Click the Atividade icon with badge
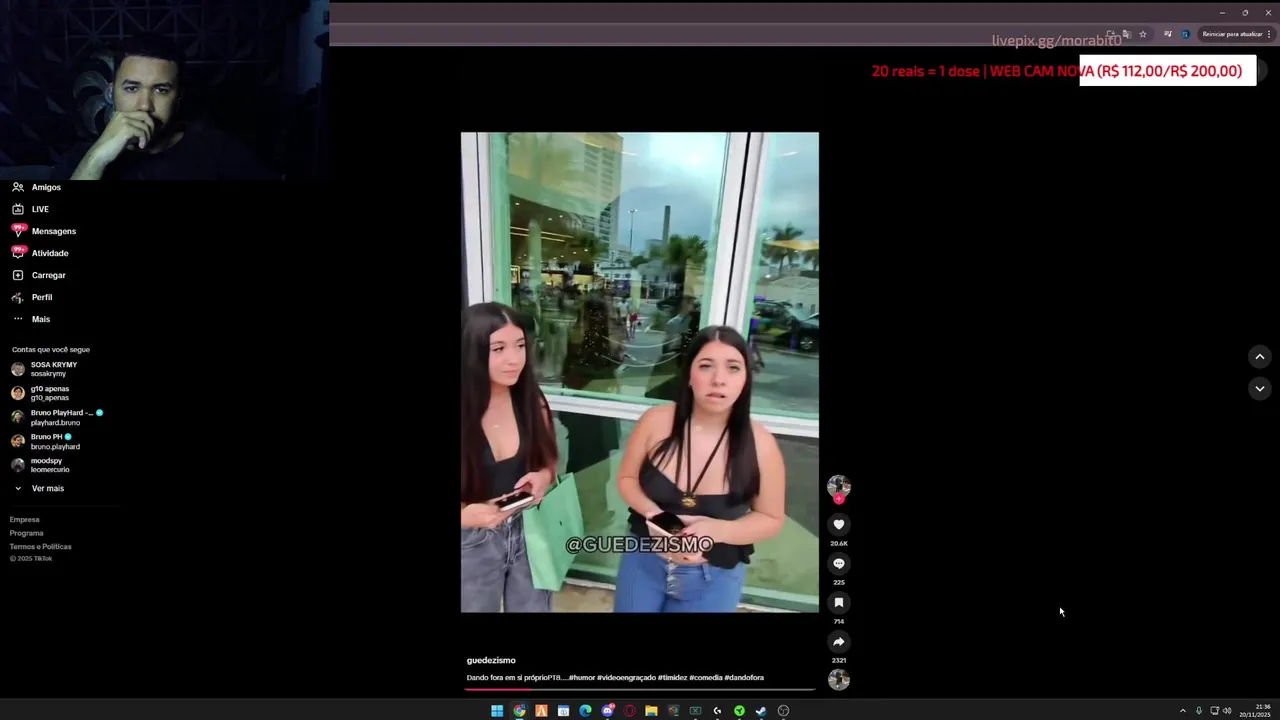Screen dimensions: 1280x720 click(18, 252)
